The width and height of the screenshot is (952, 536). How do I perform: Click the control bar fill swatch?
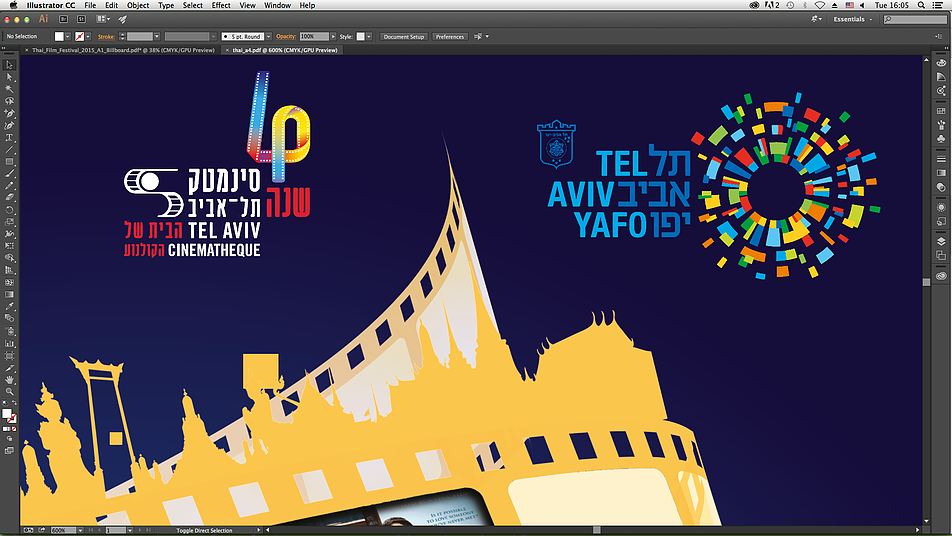click(59, 37)
